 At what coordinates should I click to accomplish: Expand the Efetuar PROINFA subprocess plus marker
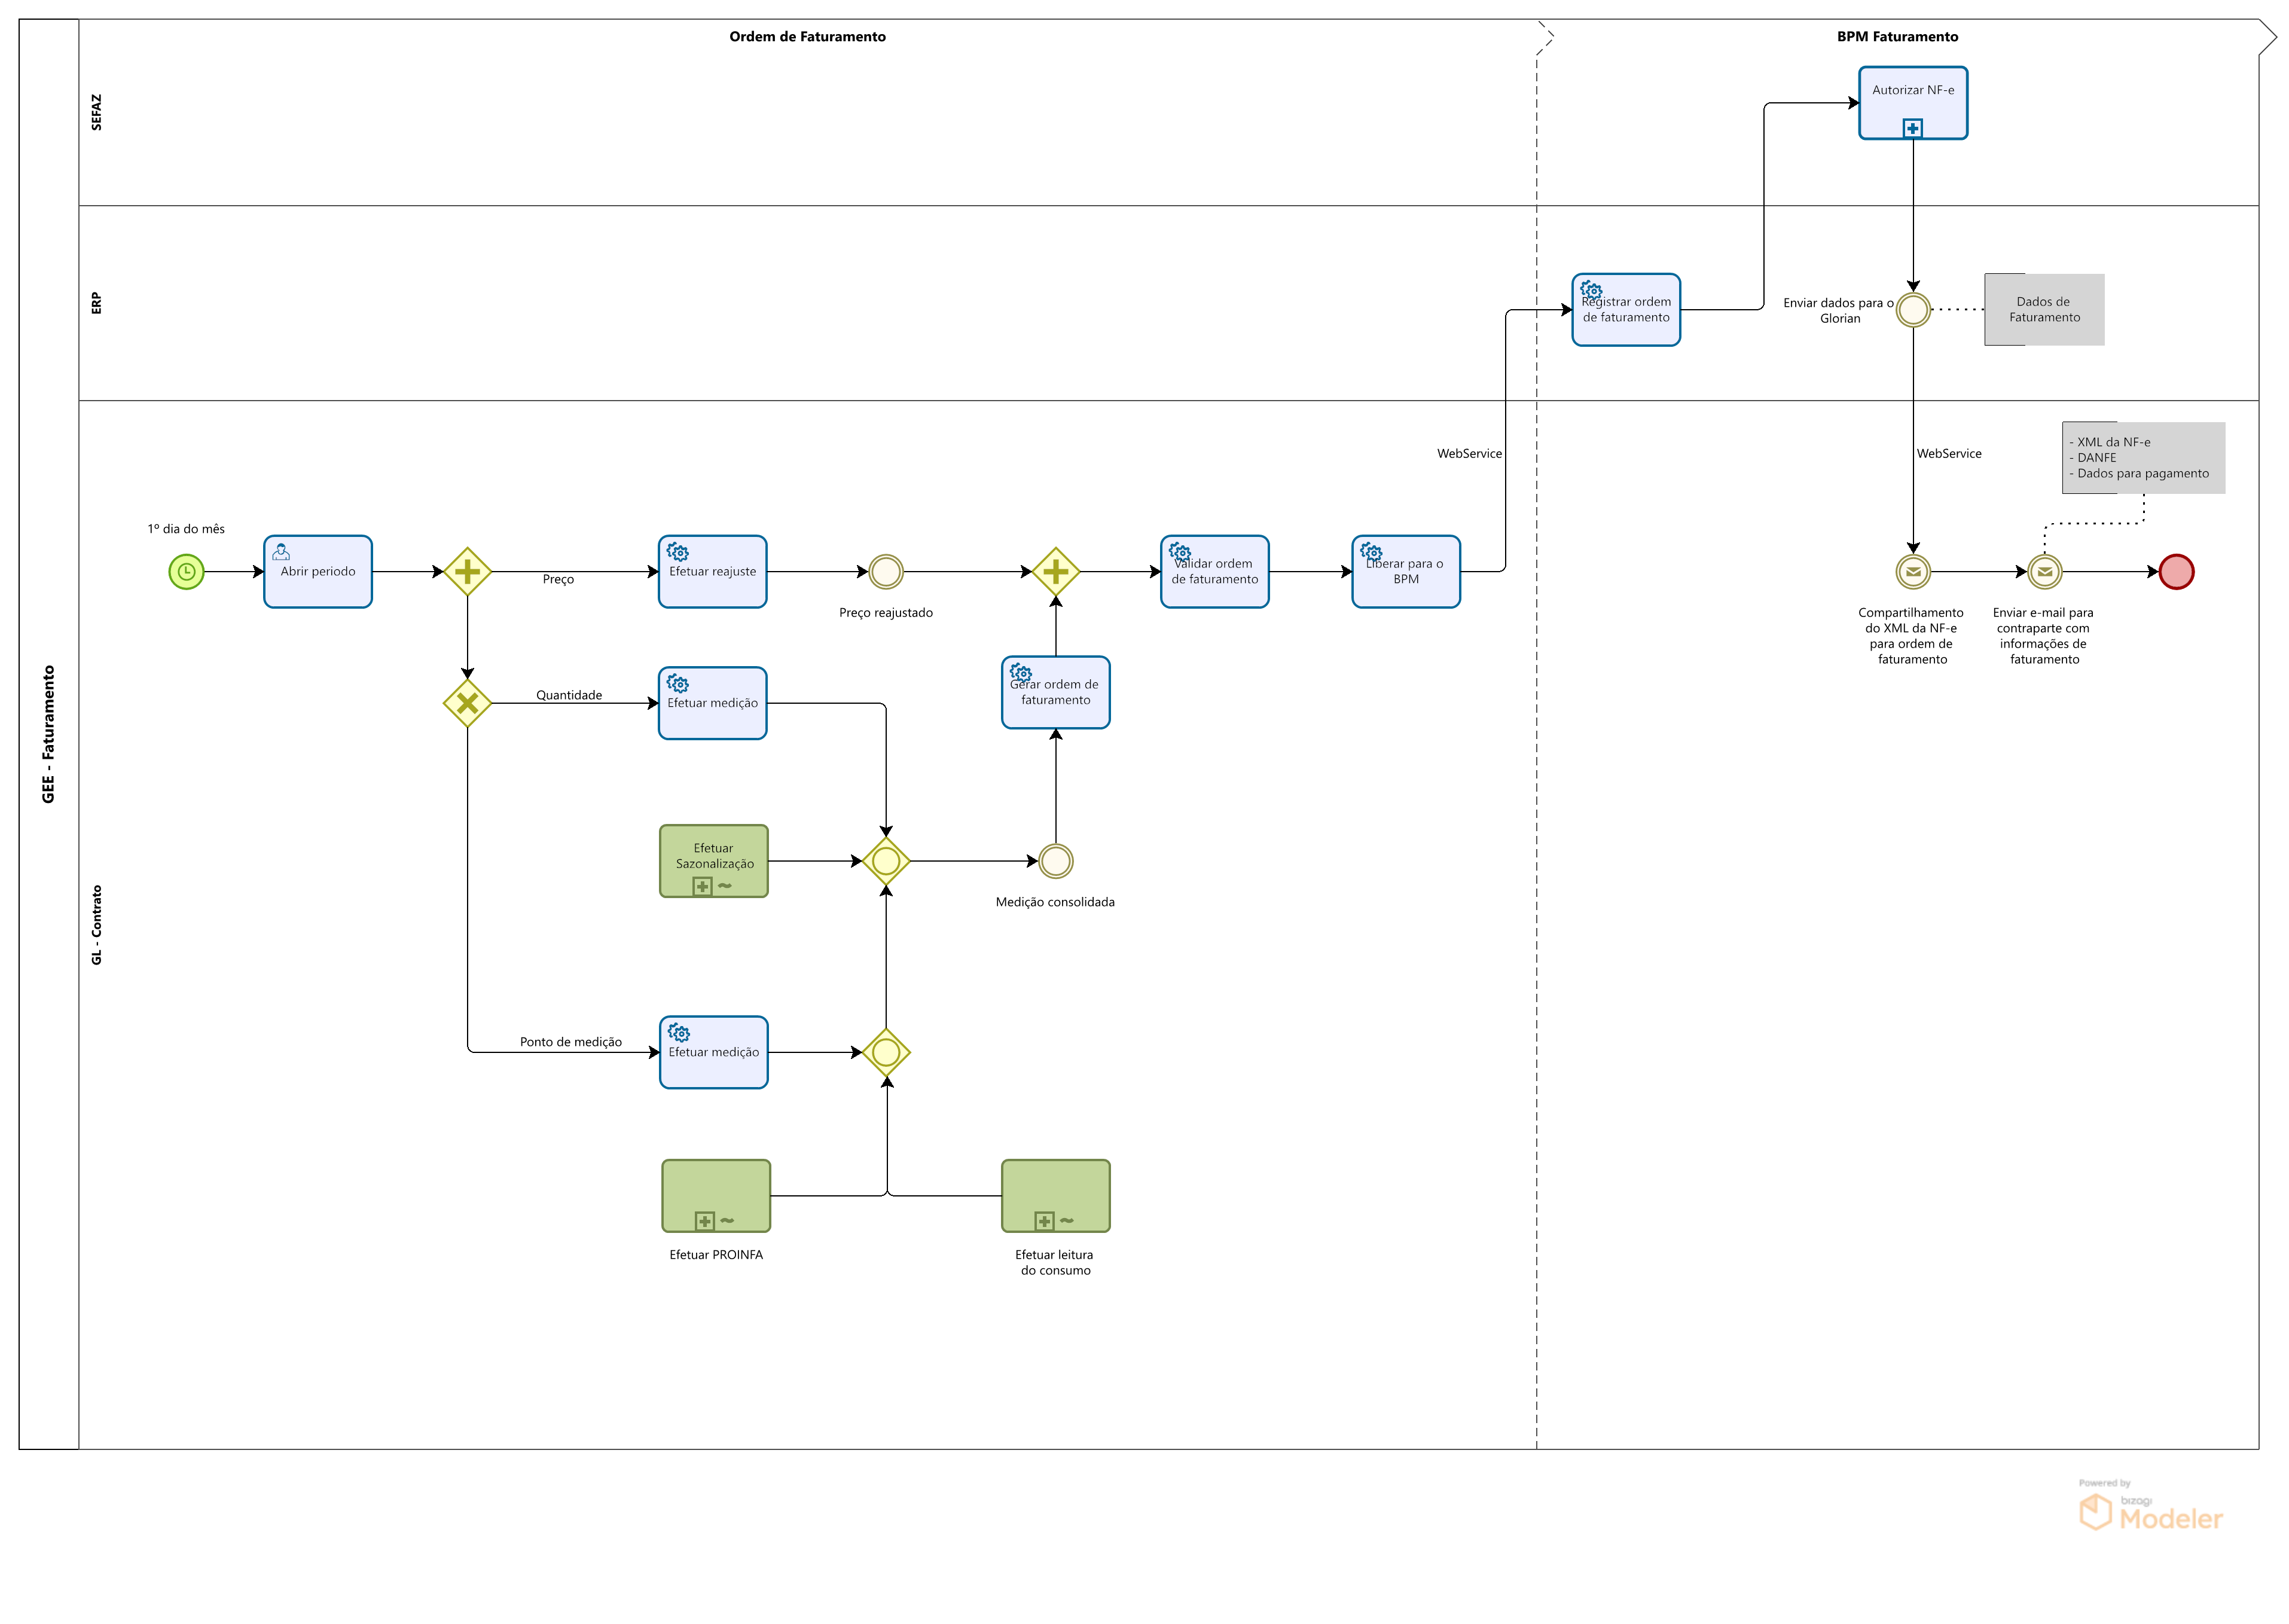point(704,1221)
